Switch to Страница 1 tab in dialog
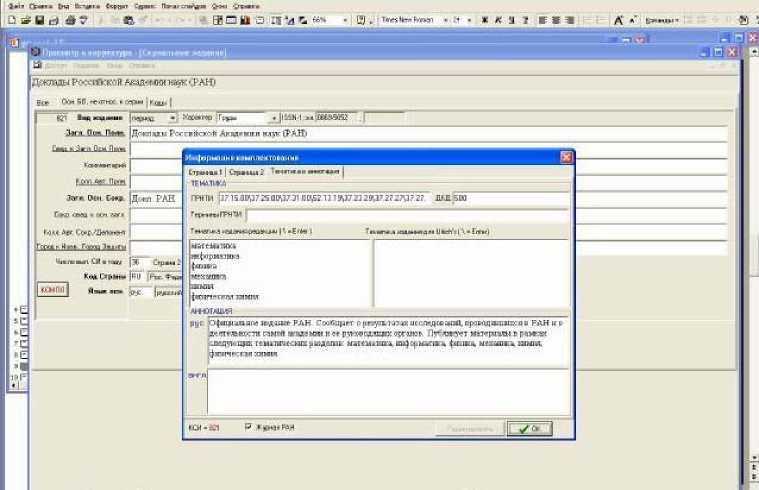 pos(205,172)
